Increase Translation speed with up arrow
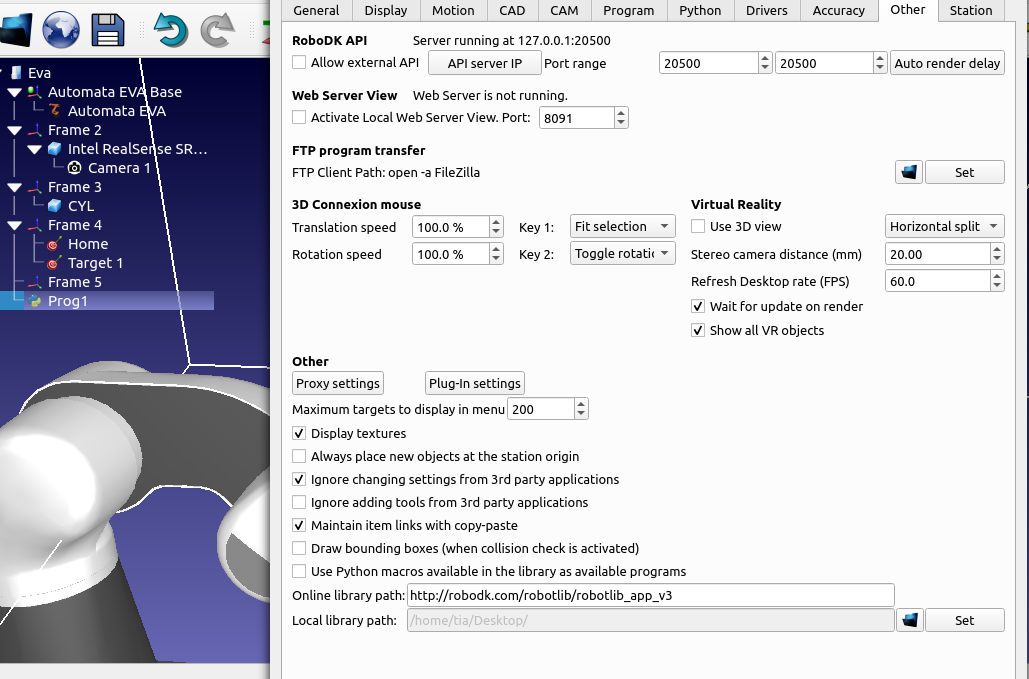This screenshot has height=679, width=1029. coord(495,222)
